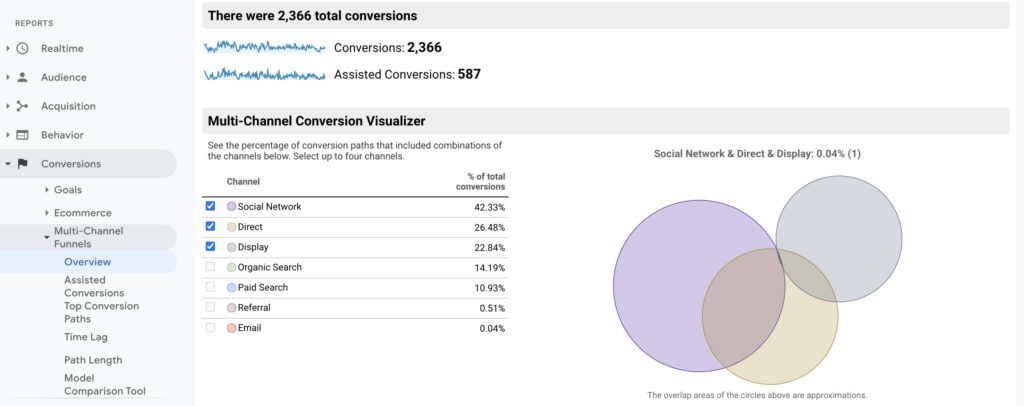Click the Conversions: 2,366 label
This screenshot has width=1024, height=406.
pyautogui.click(x=388, y=48)
